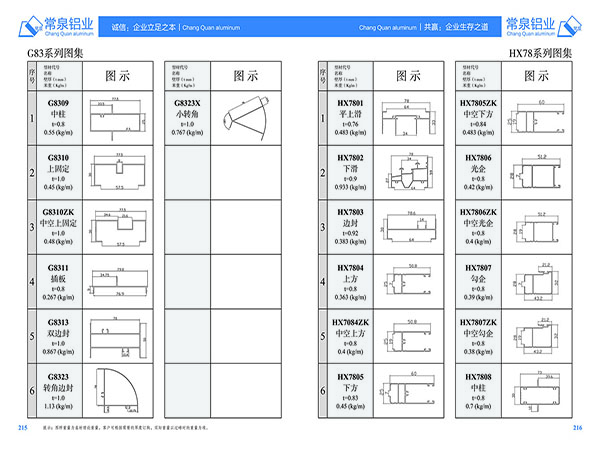Viewport: 600px width, 450px height.
Task: Click the name '平上滑' under HX7801
Action: [x=350, y=114]
